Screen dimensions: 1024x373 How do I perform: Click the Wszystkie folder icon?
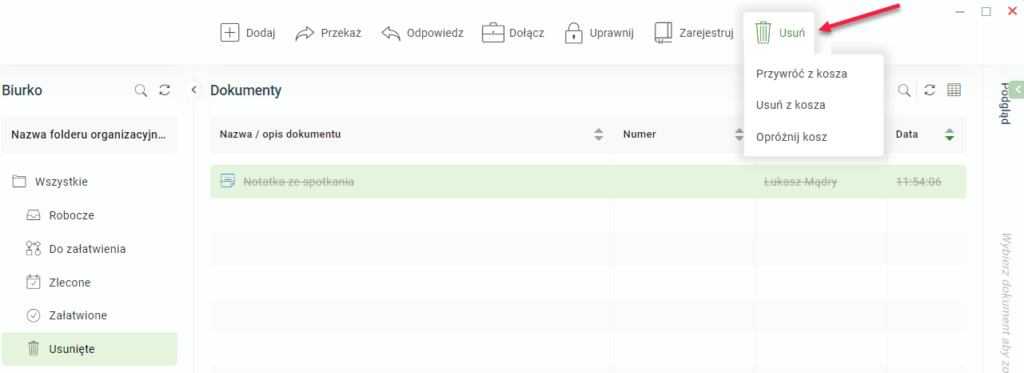point(19,182)
